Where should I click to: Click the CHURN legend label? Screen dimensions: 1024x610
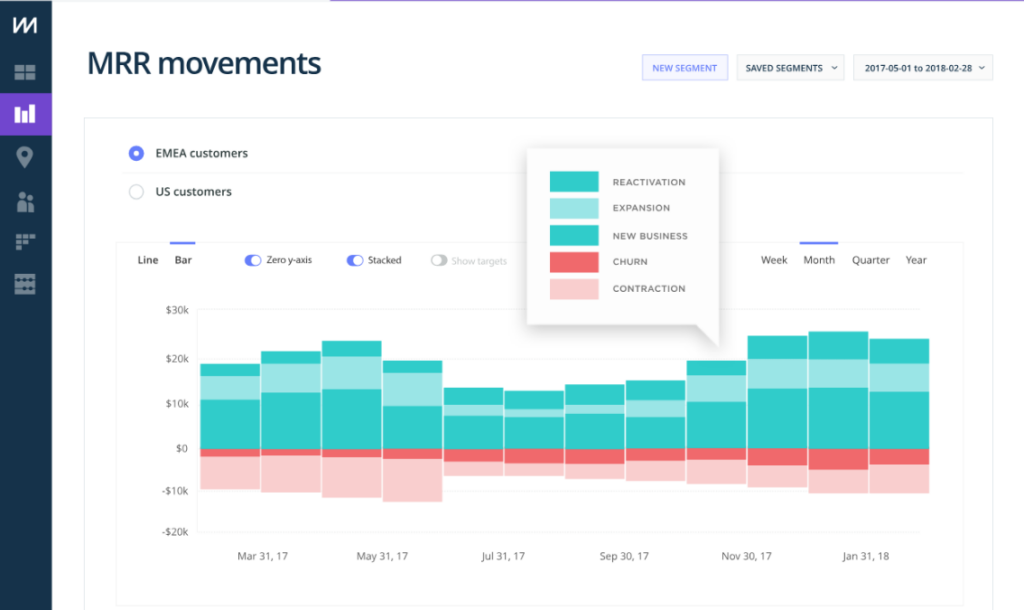pyautogui.click(x=630, y=261)
